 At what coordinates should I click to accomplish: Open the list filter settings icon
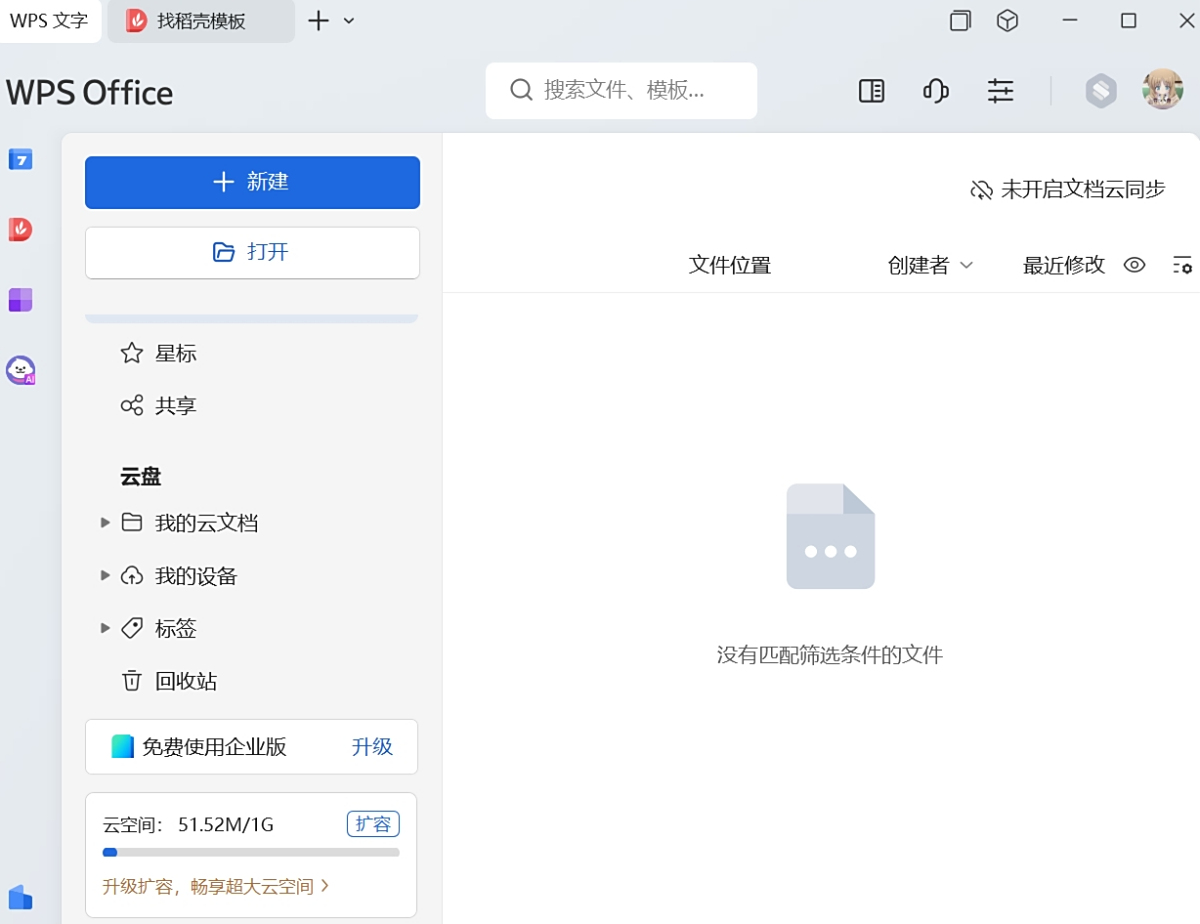point(1182,265)
